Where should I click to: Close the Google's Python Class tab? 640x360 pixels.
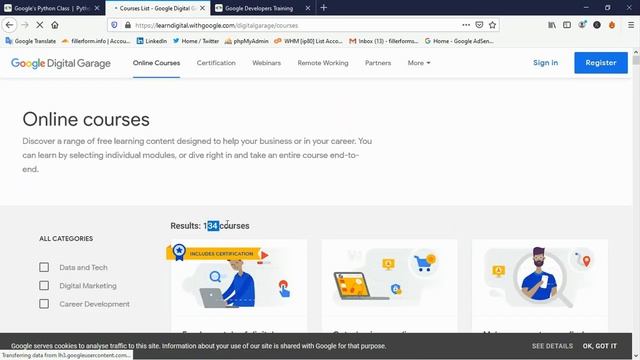pos(97,8)
